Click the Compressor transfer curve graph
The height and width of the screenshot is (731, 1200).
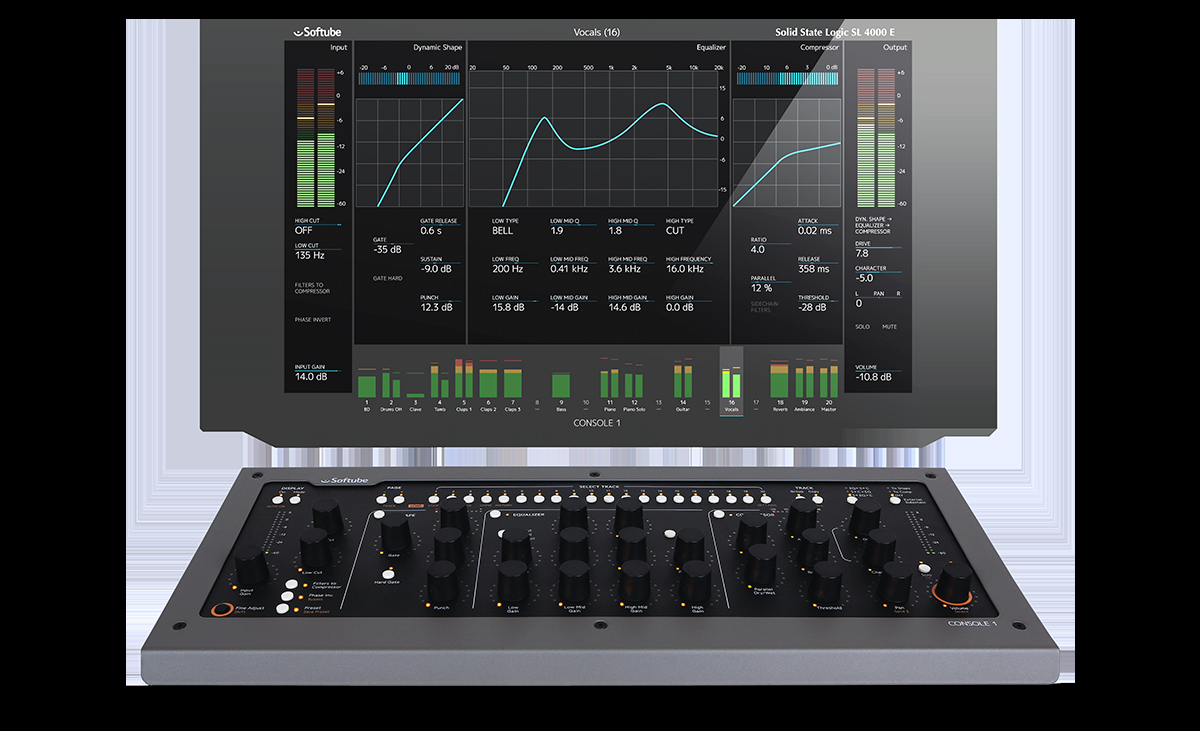tap(787, 152)
